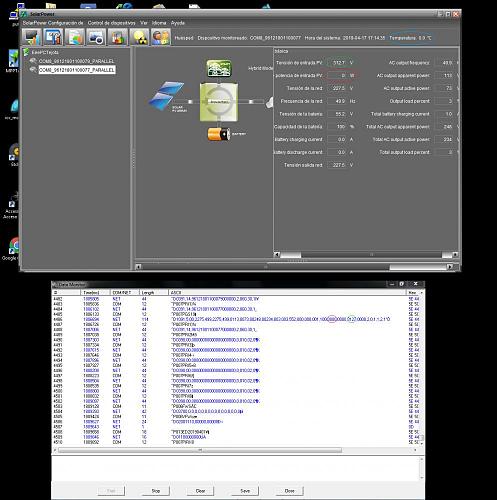Click the toolbar icon with camera lens
The height and width of the screenshot is (500, 497).
tap(96, 37)
